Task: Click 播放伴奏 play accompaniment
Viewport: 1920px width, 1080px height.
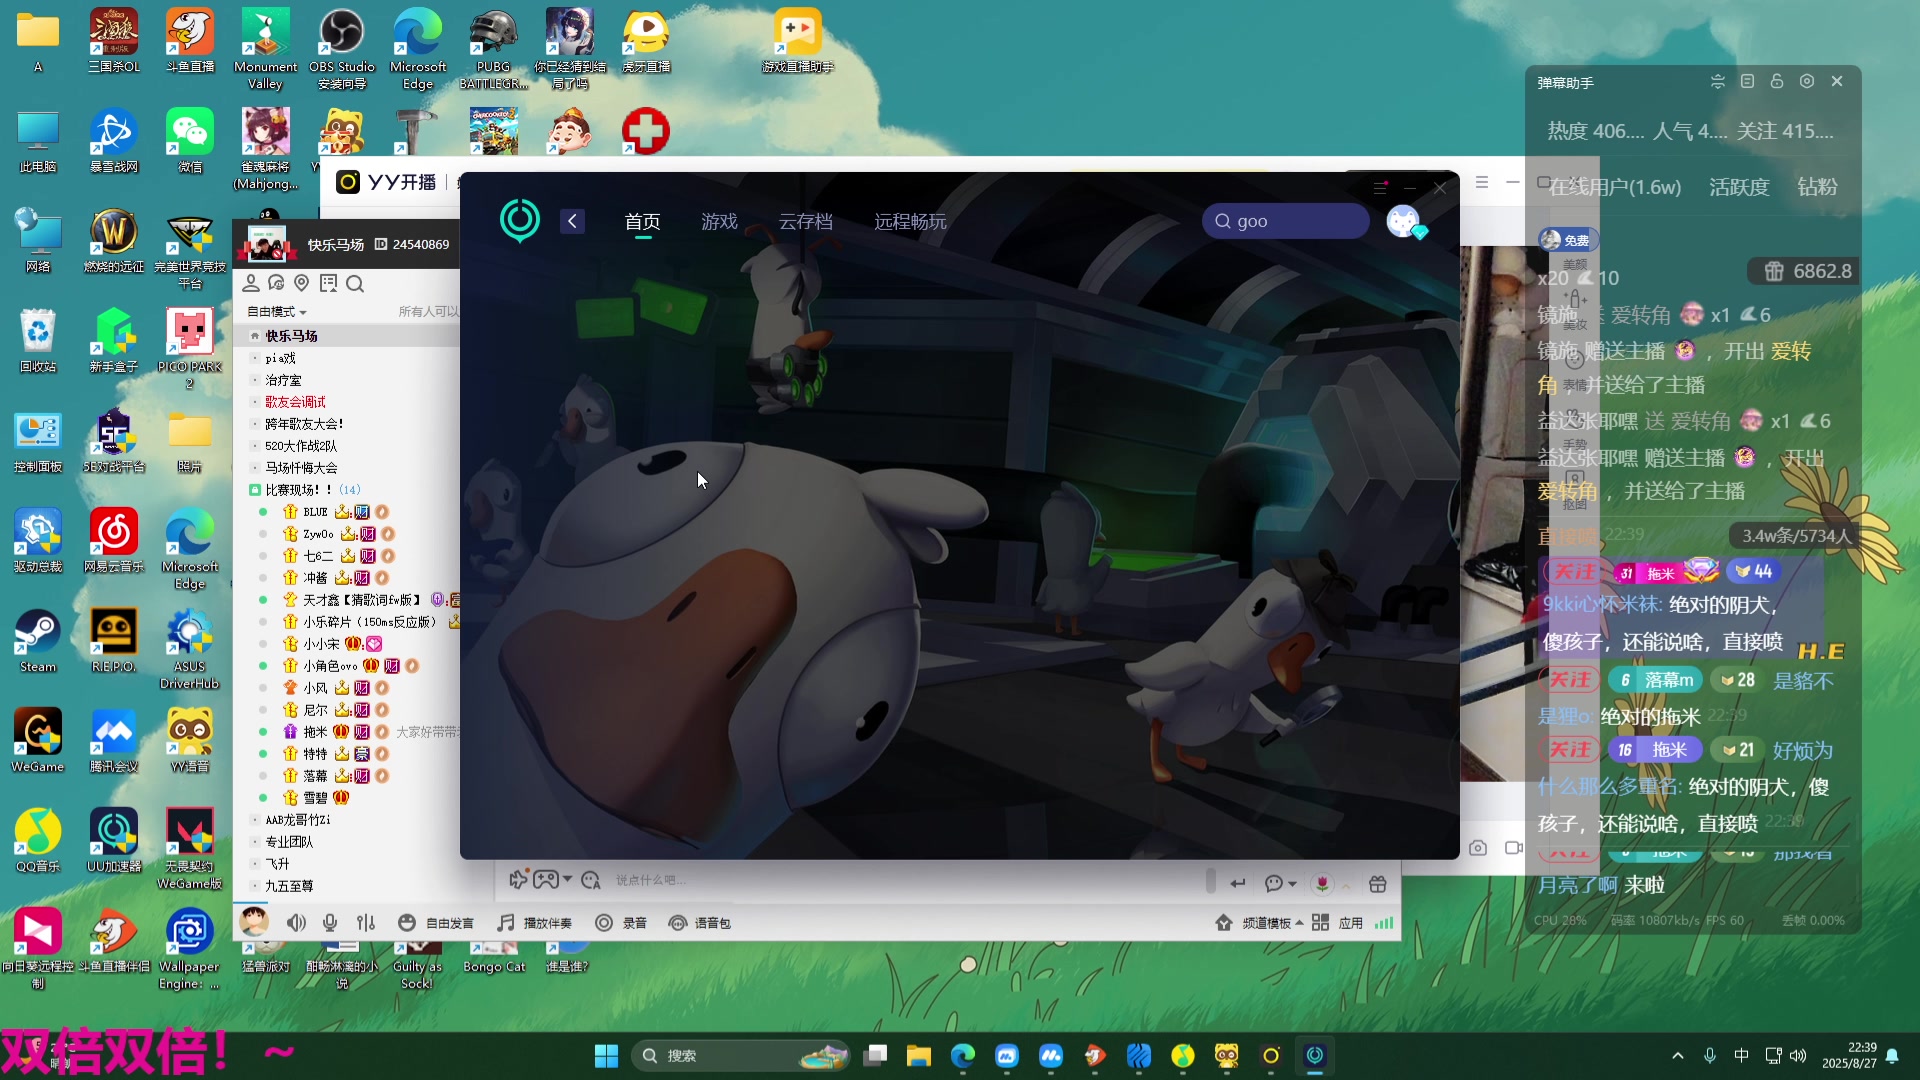Action: [535, 923]
